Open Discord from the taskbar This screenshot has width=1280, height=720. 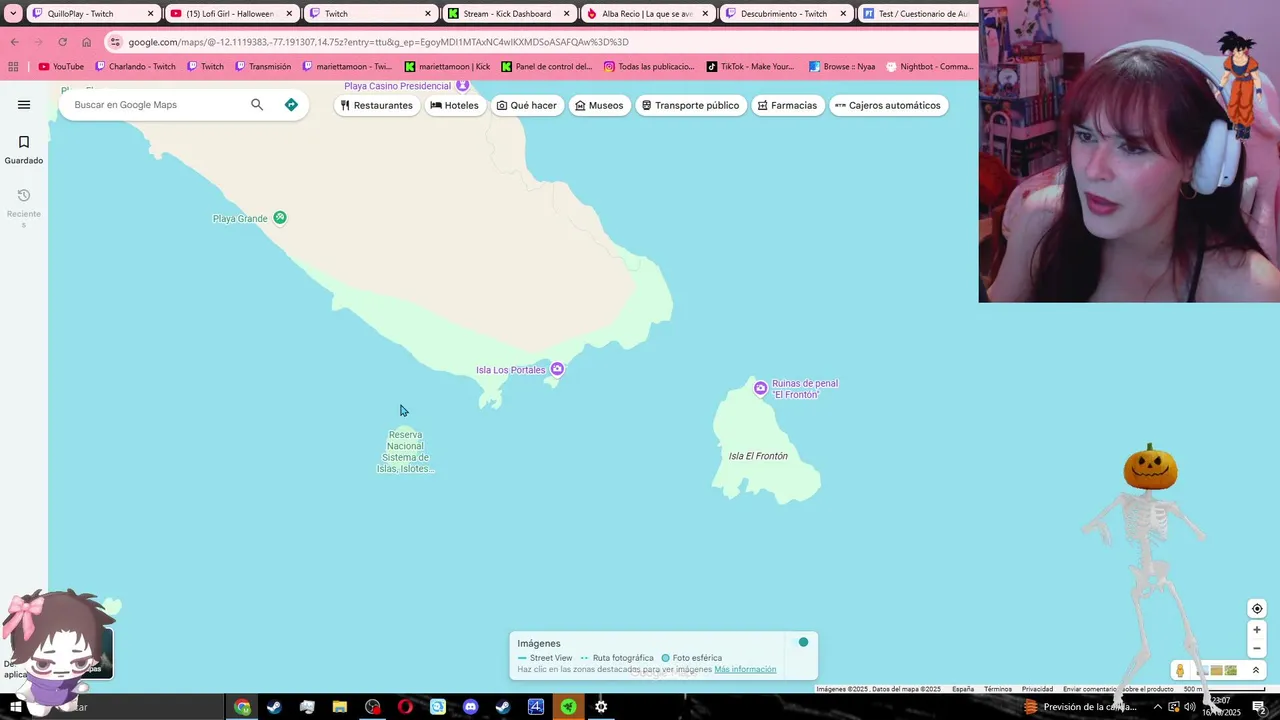coord(471,707)
